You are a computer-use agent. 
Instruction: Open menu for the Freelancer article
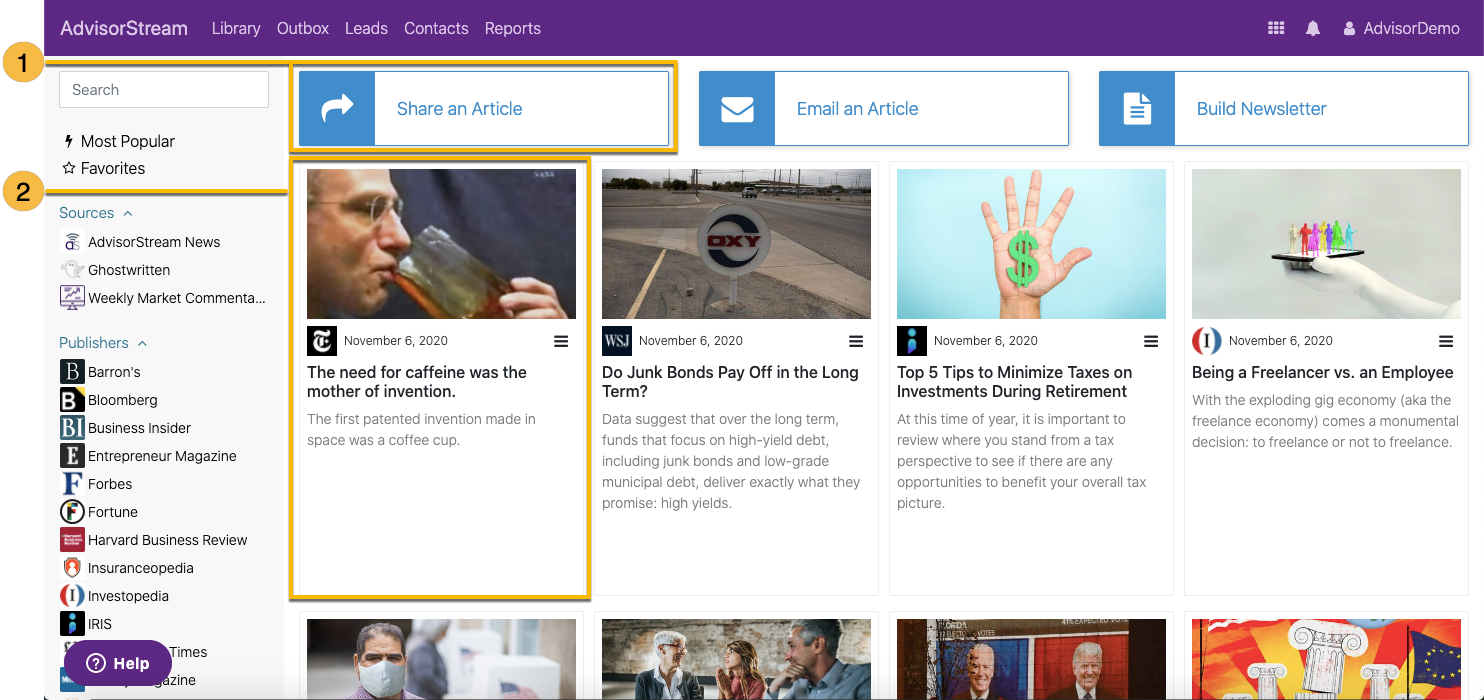point(1446,341)
